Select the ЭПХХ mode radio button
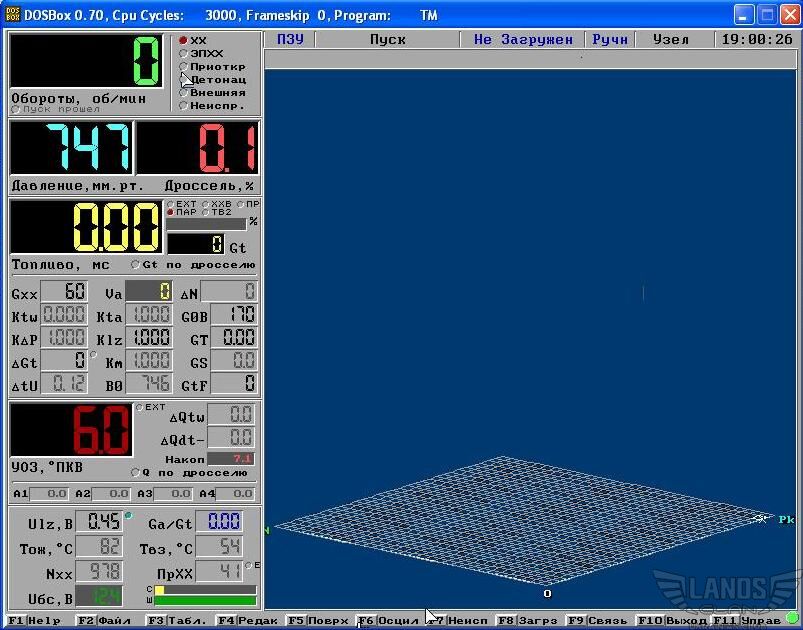Screen dimensions: 803x630 point(183,53)
